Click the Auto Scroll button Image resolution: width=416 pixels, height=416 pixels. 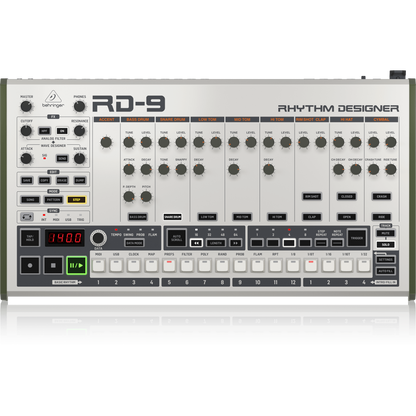(176, 238)
